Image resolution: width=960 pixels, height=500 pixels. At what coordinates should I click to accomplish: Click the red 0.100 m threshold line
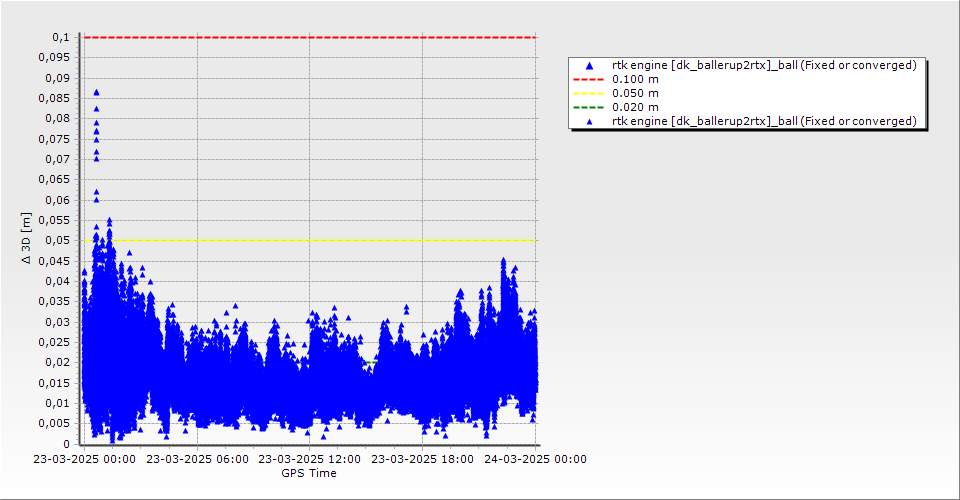coord(310,37)
